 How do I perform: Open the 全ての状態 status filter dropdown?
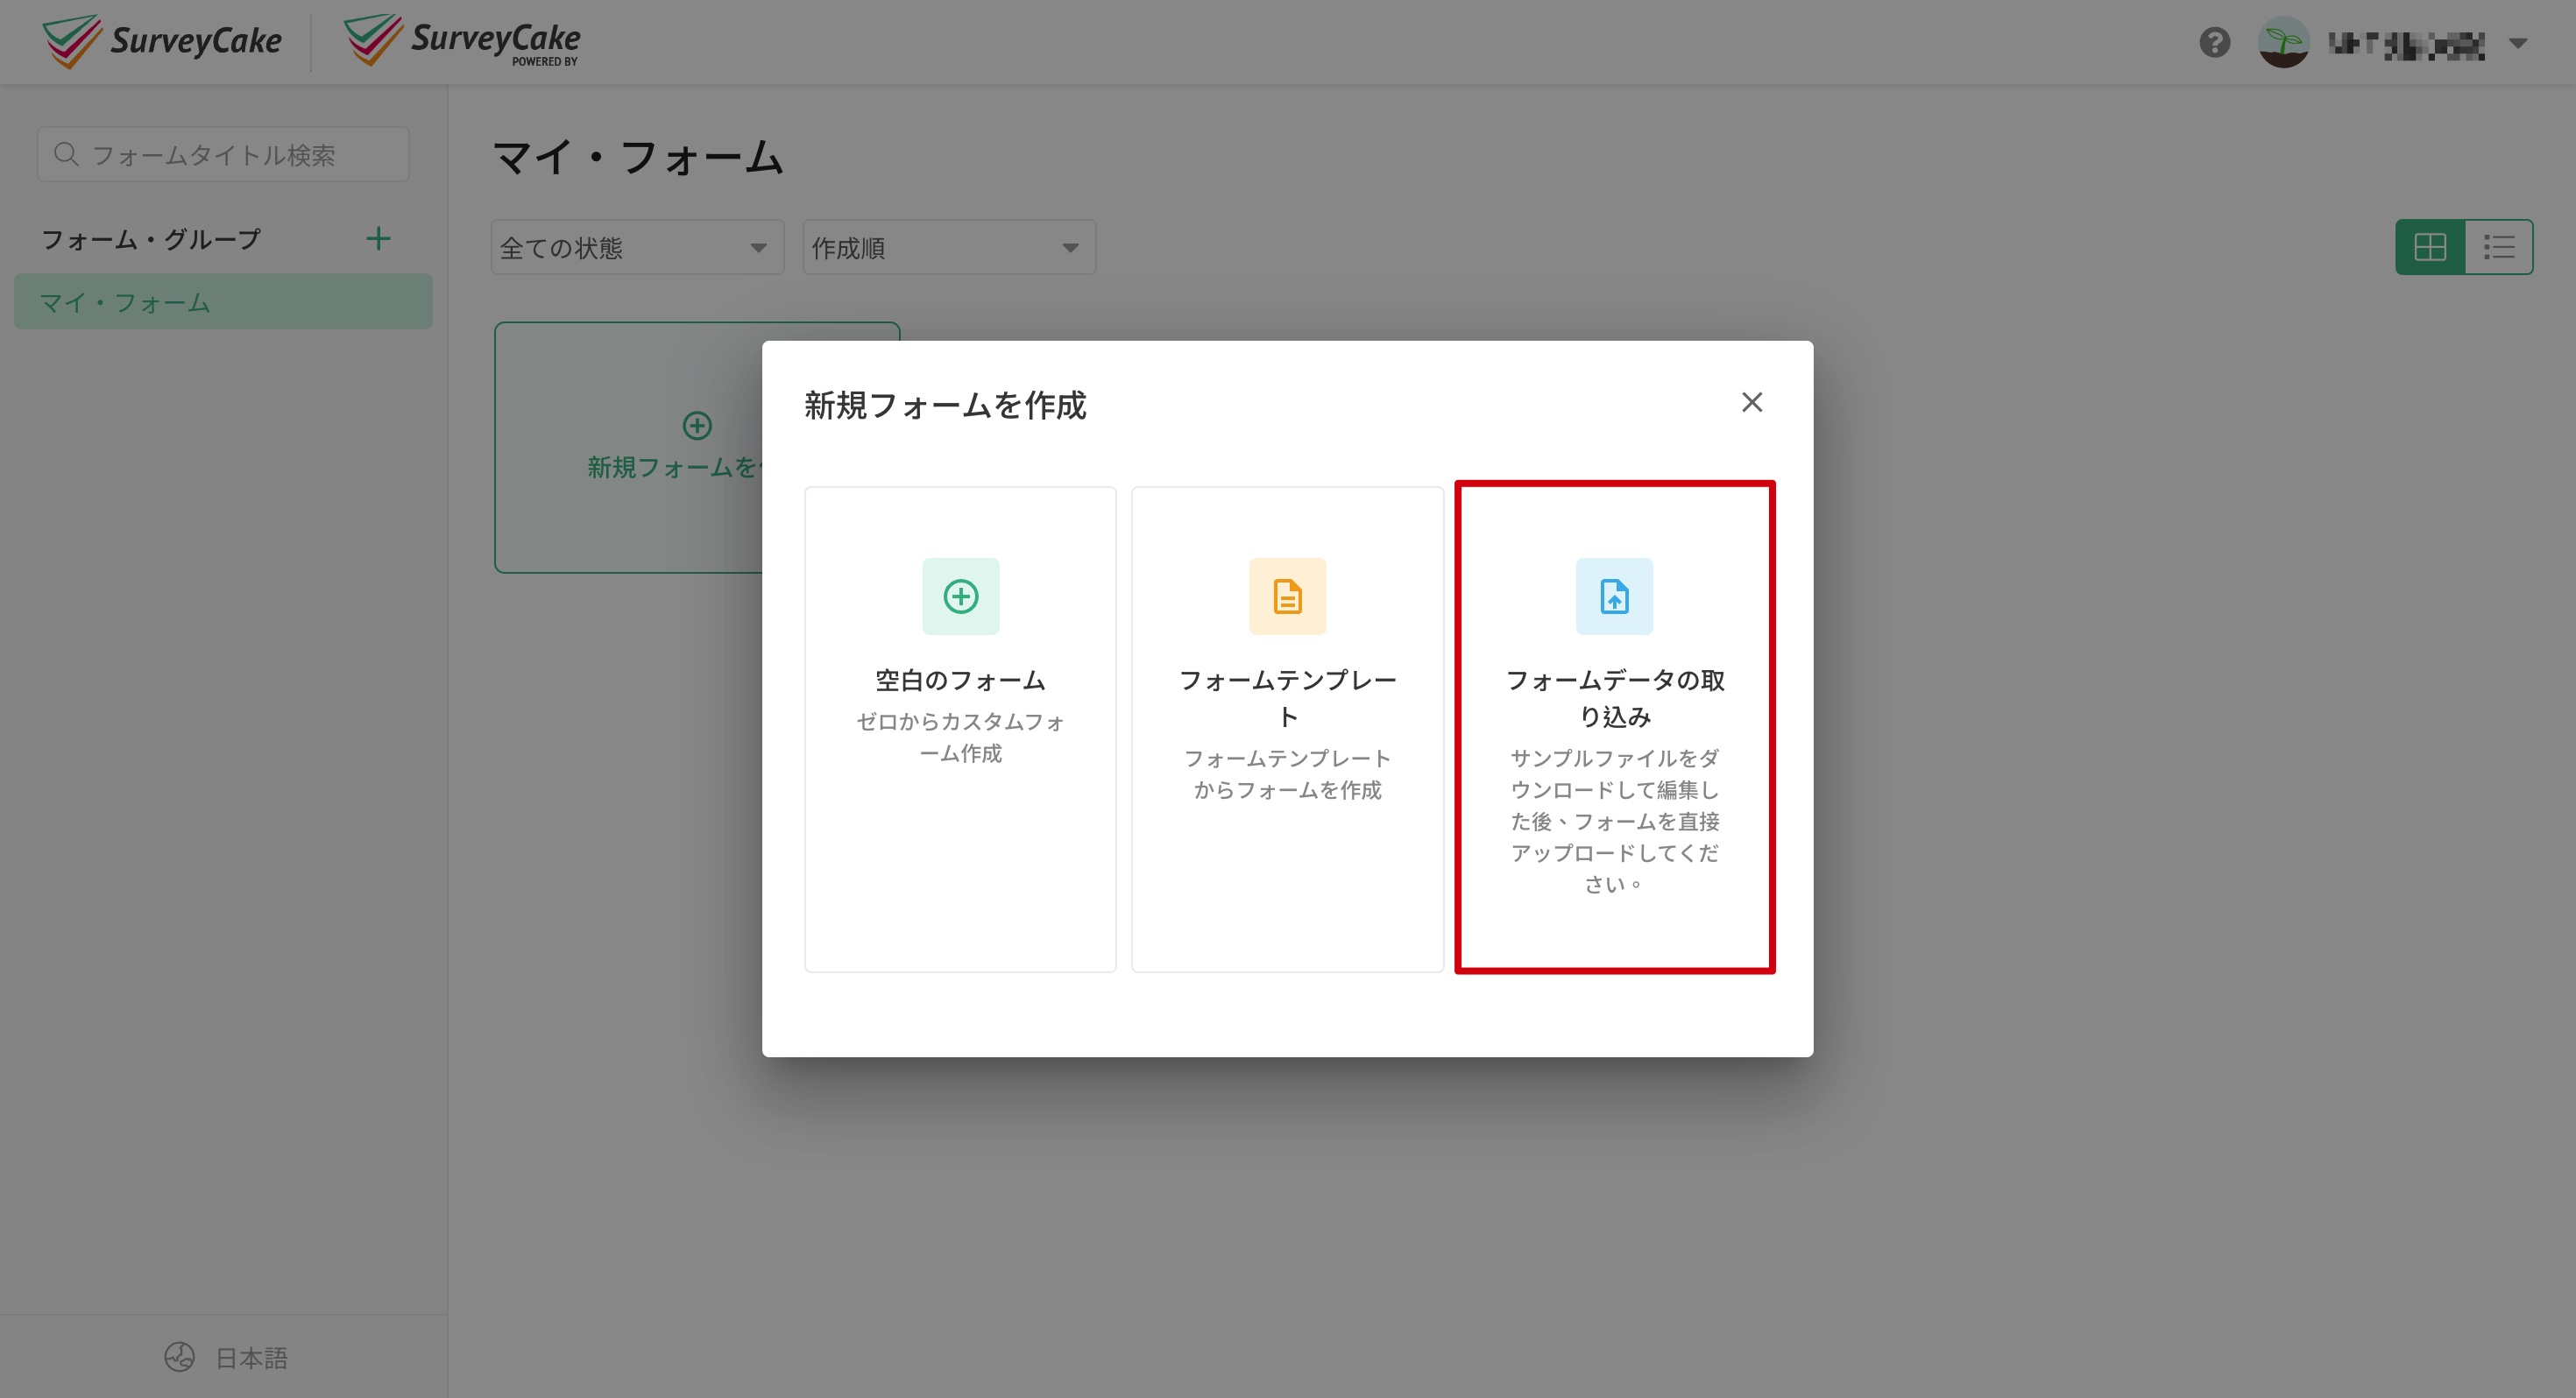637,247
